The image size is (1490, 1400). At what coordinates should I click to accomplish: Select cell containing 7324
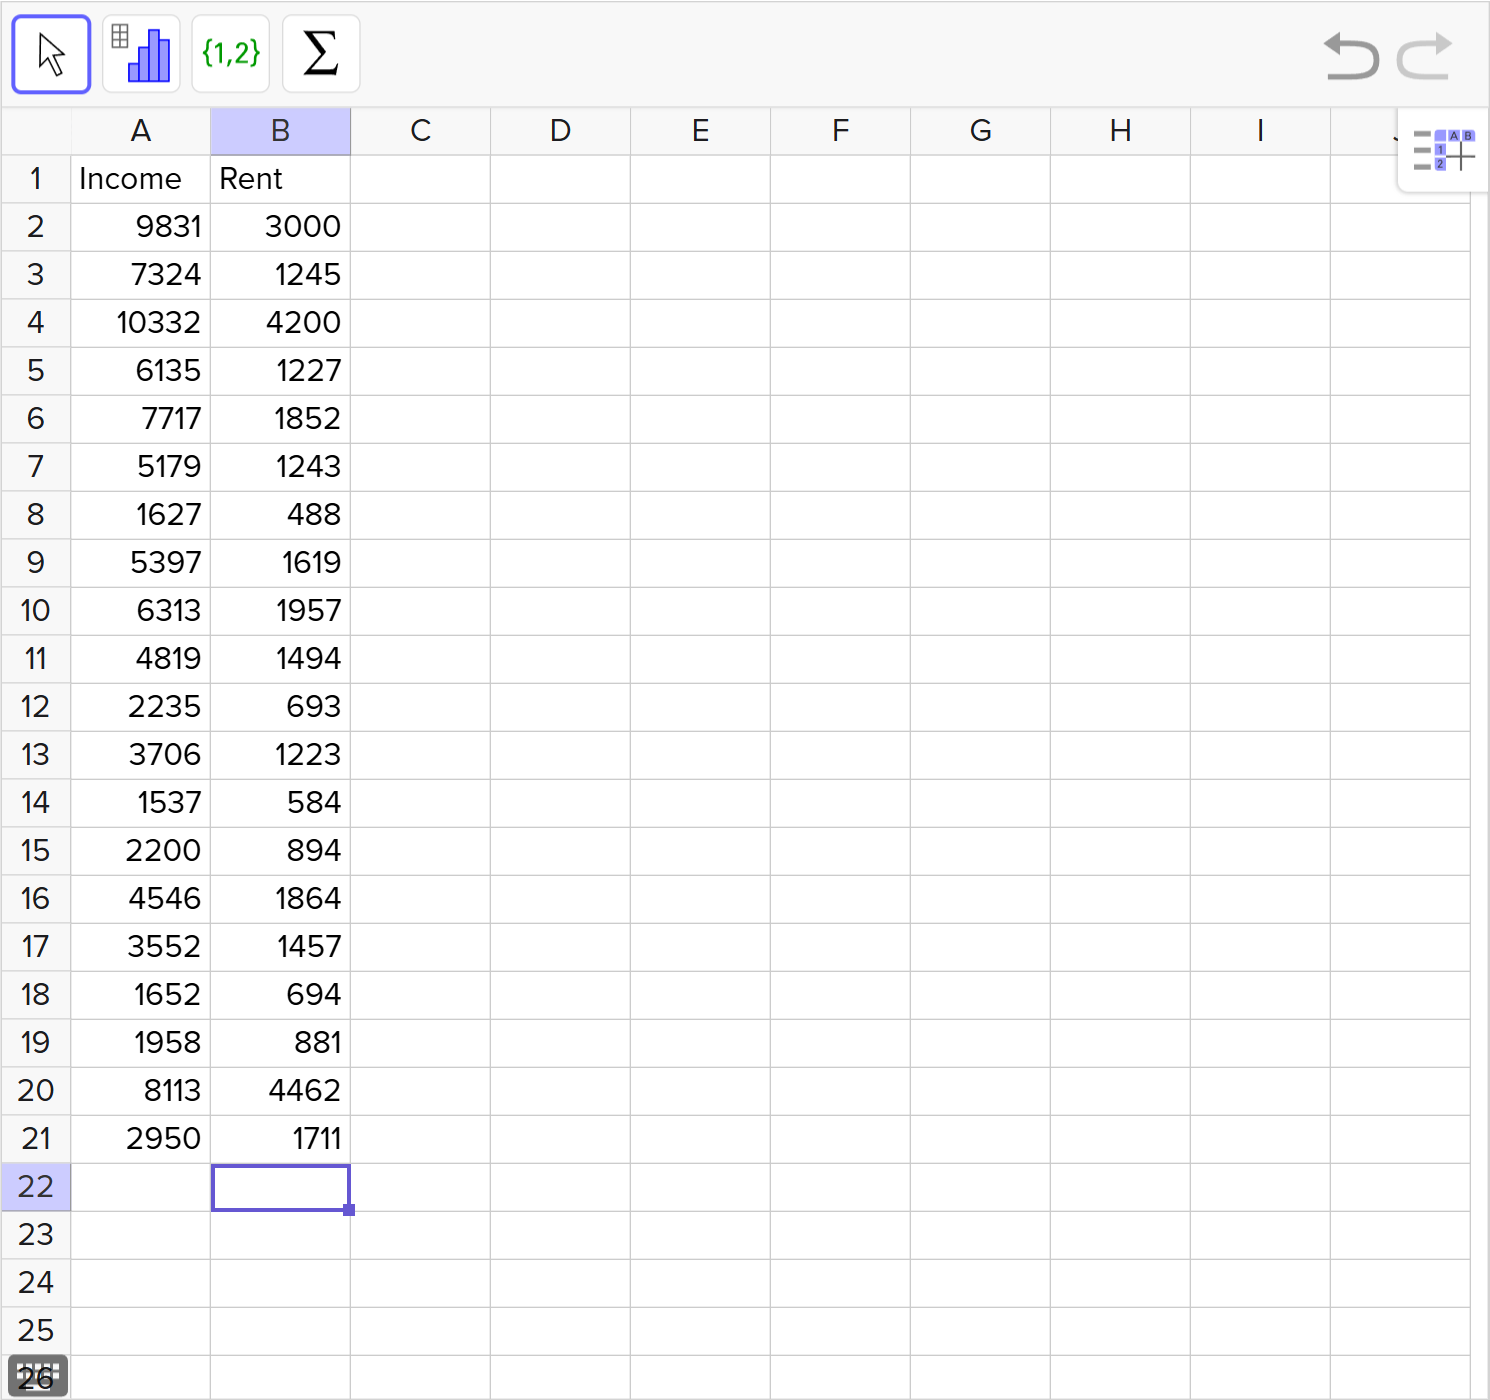(141, 275)
